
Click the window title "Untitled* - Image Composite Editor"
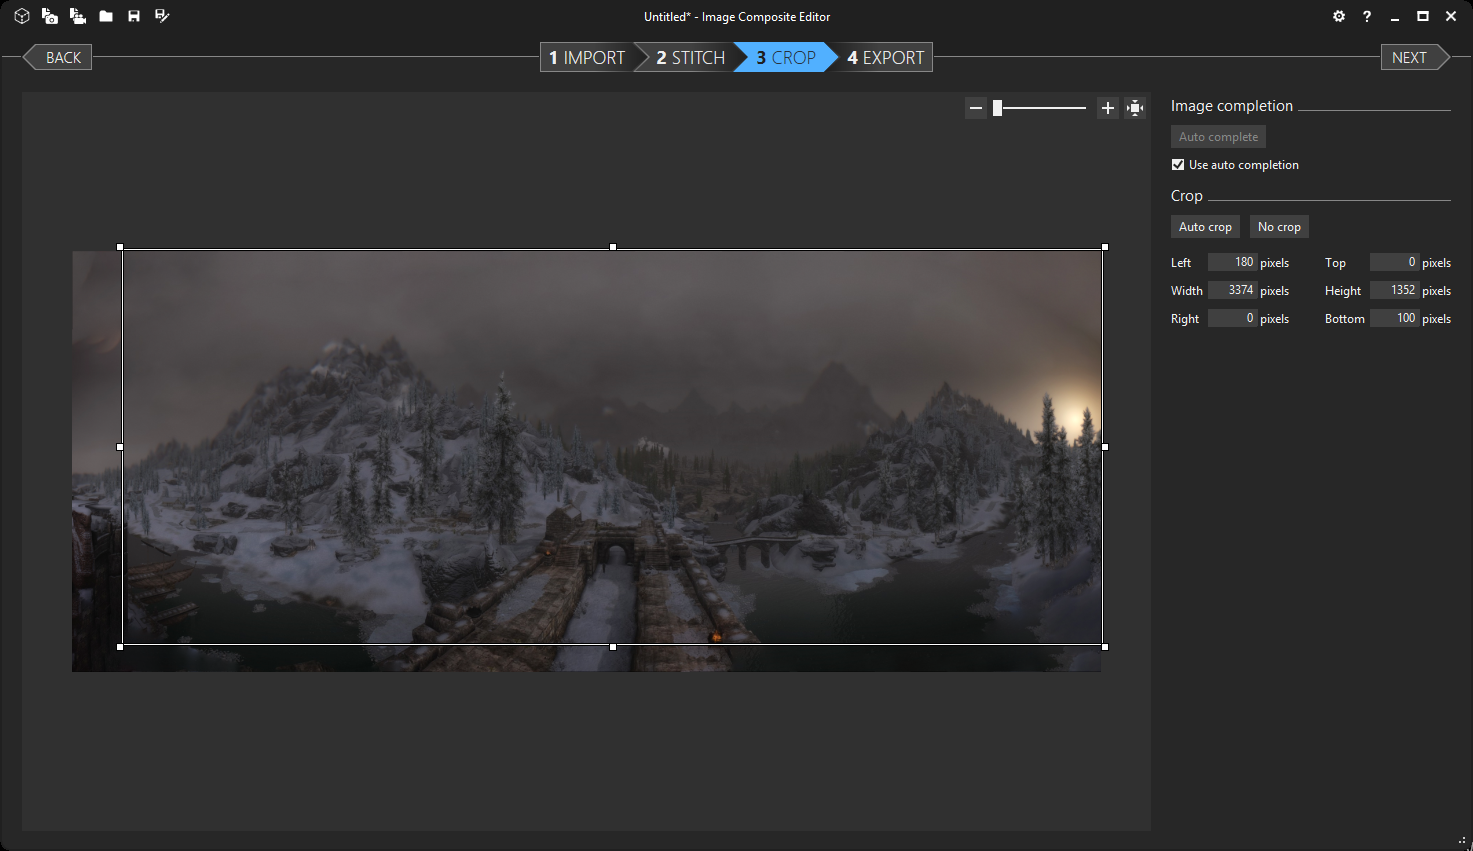coord(737,16)
